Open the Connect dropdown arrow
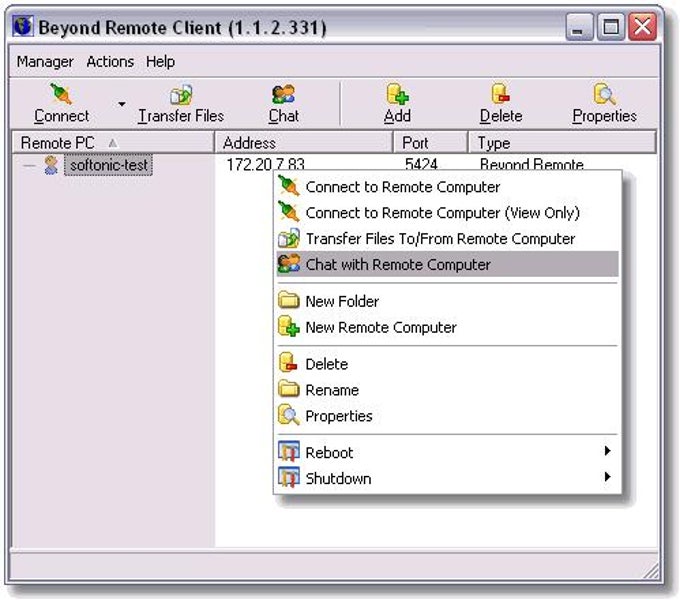This screenshot has height=600, width=680. [x=122, y=104]
